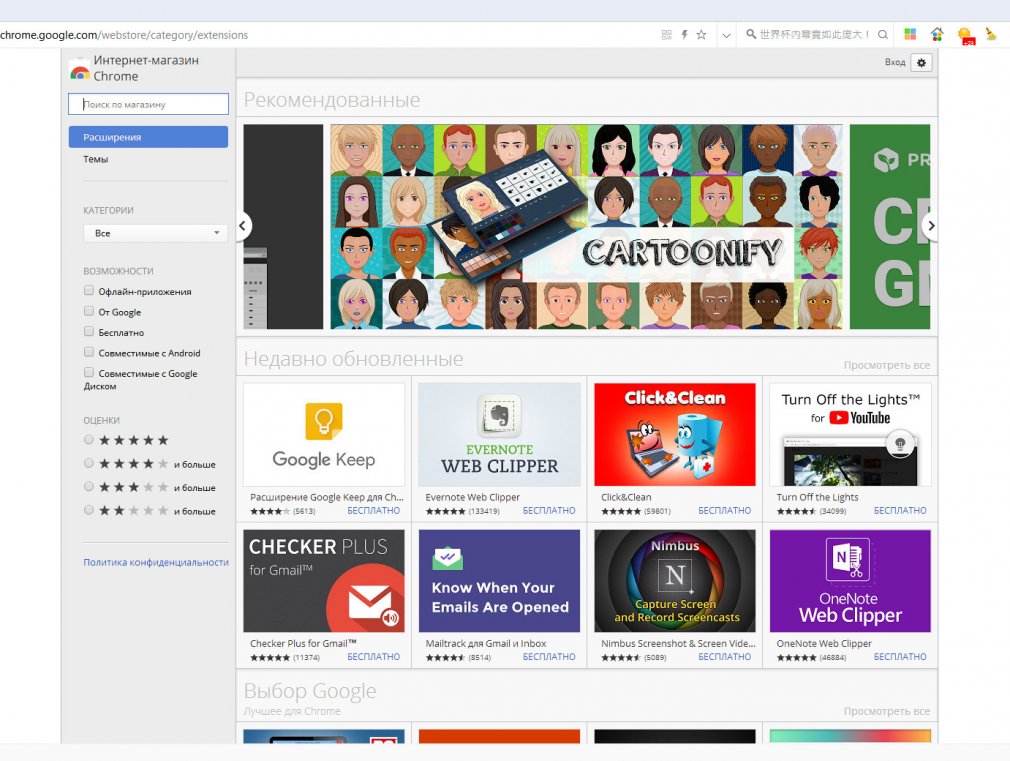Open the OneNote Web Clipper tile
Image resolution: width=1010 pixels, height=761 pixels.
850,581
